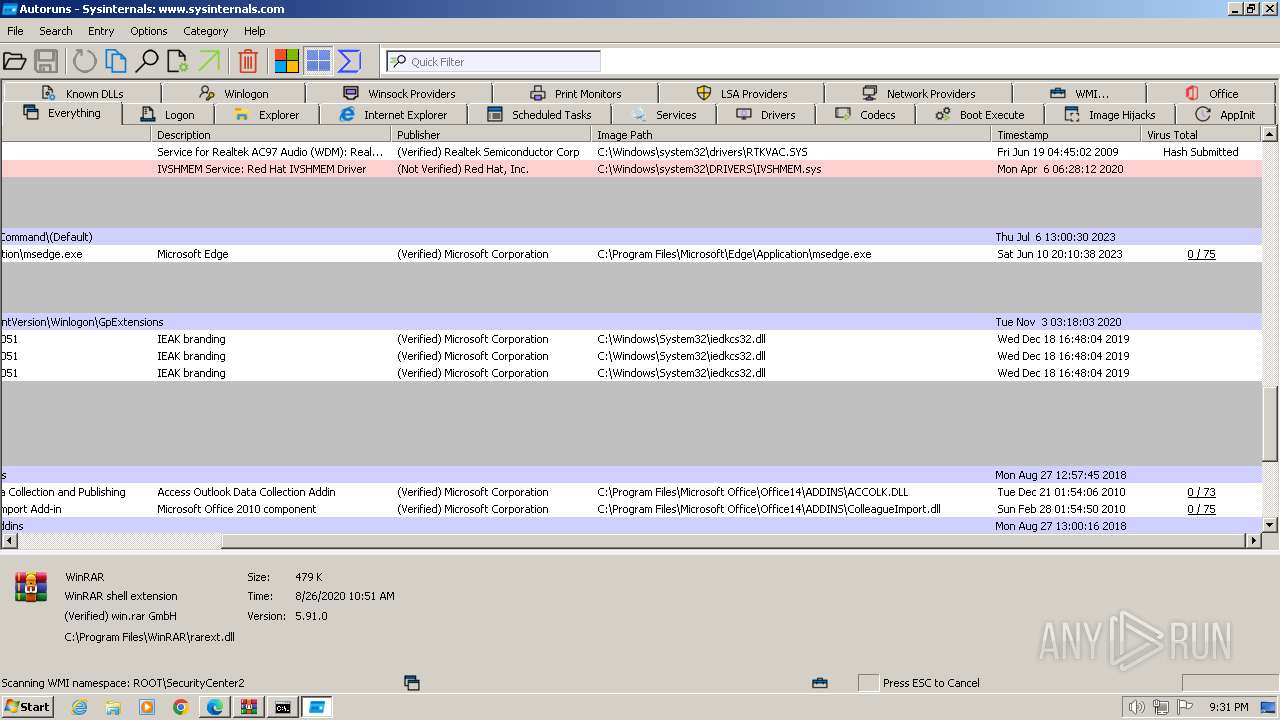Sort by the Timestamp column header
This screenshot has height=720, width=1280.
point(1066,134)
